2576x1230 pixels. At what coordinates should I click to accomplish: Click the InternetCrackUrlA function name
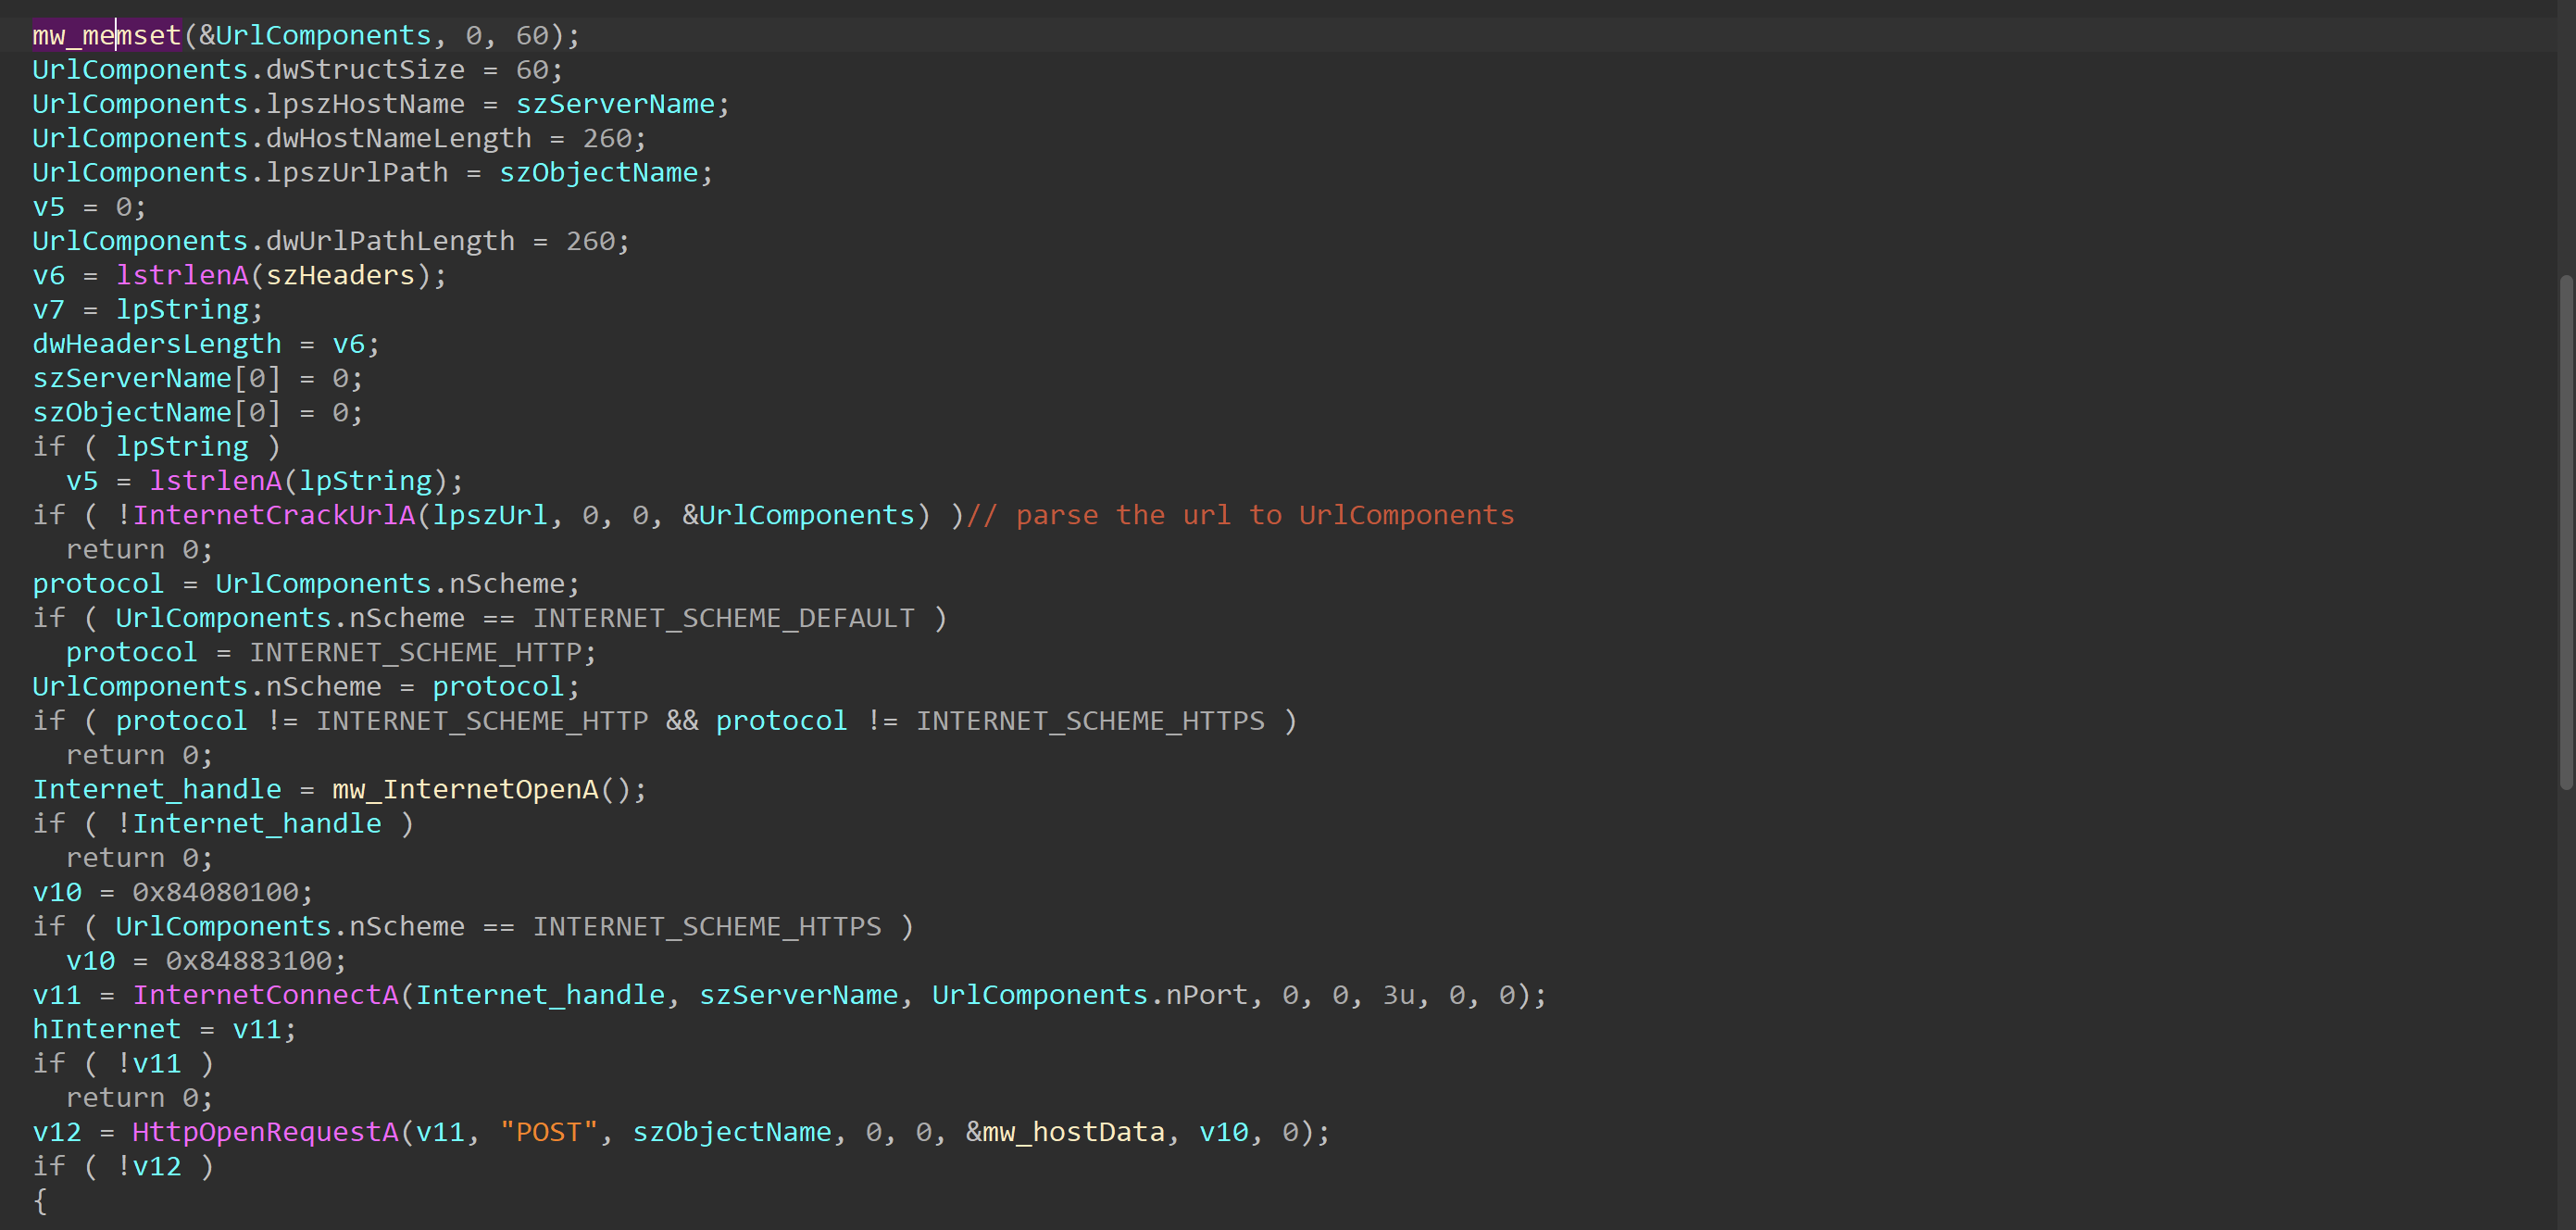[x=273, y=515]
